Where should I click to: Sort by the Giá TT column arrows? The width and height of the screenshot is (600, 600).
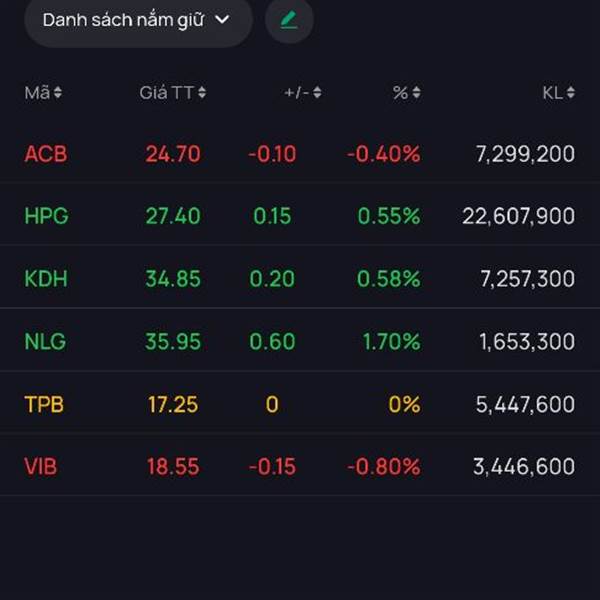(202, 93)
